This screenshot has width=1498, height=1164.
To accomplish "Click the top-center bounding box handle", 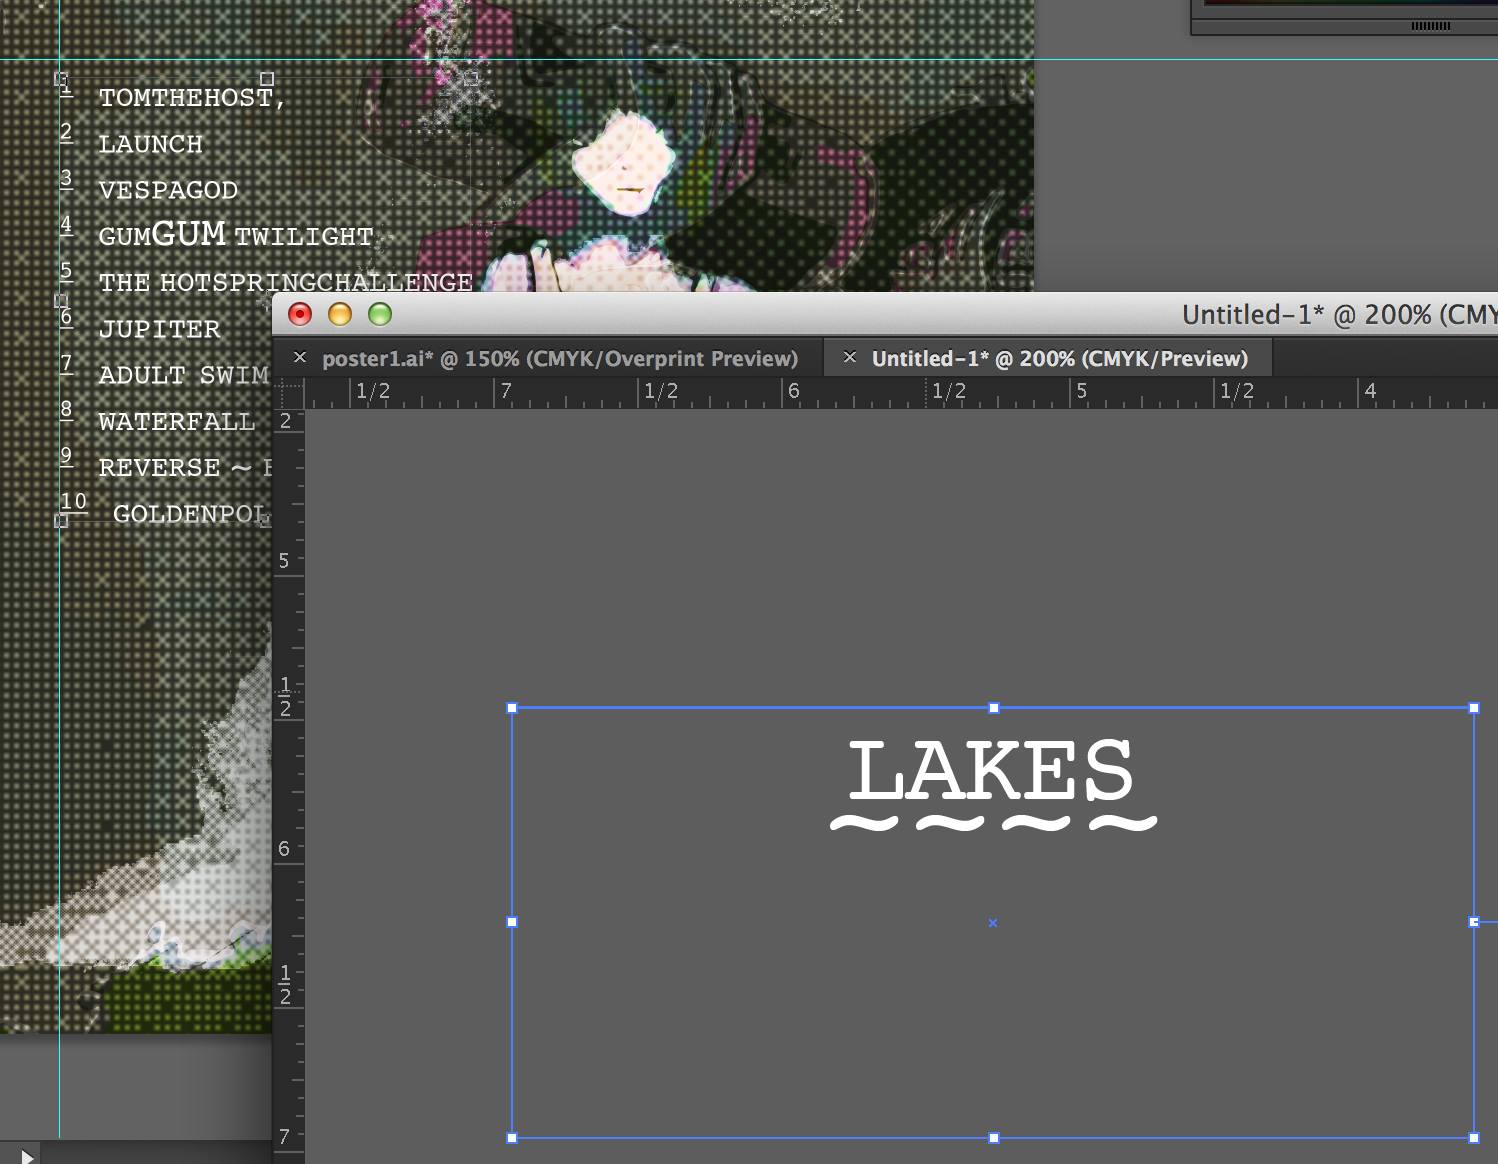I will click(993, 708).
